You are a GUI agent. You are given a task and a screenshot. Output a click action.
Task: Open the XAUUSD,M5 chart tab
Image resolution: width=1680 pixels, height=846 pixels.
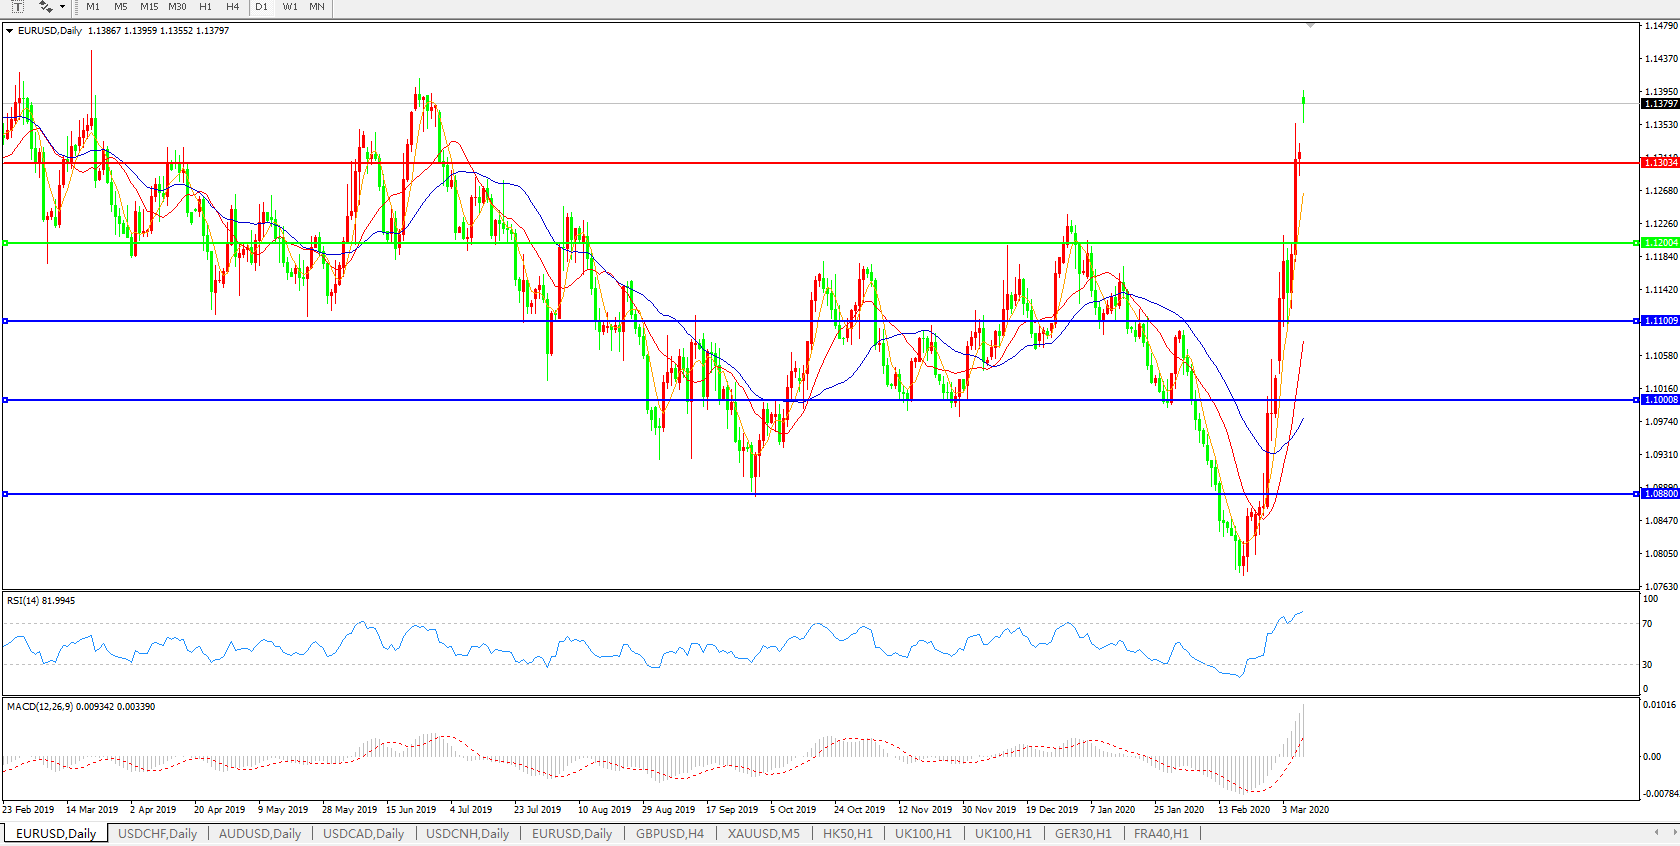763,833
